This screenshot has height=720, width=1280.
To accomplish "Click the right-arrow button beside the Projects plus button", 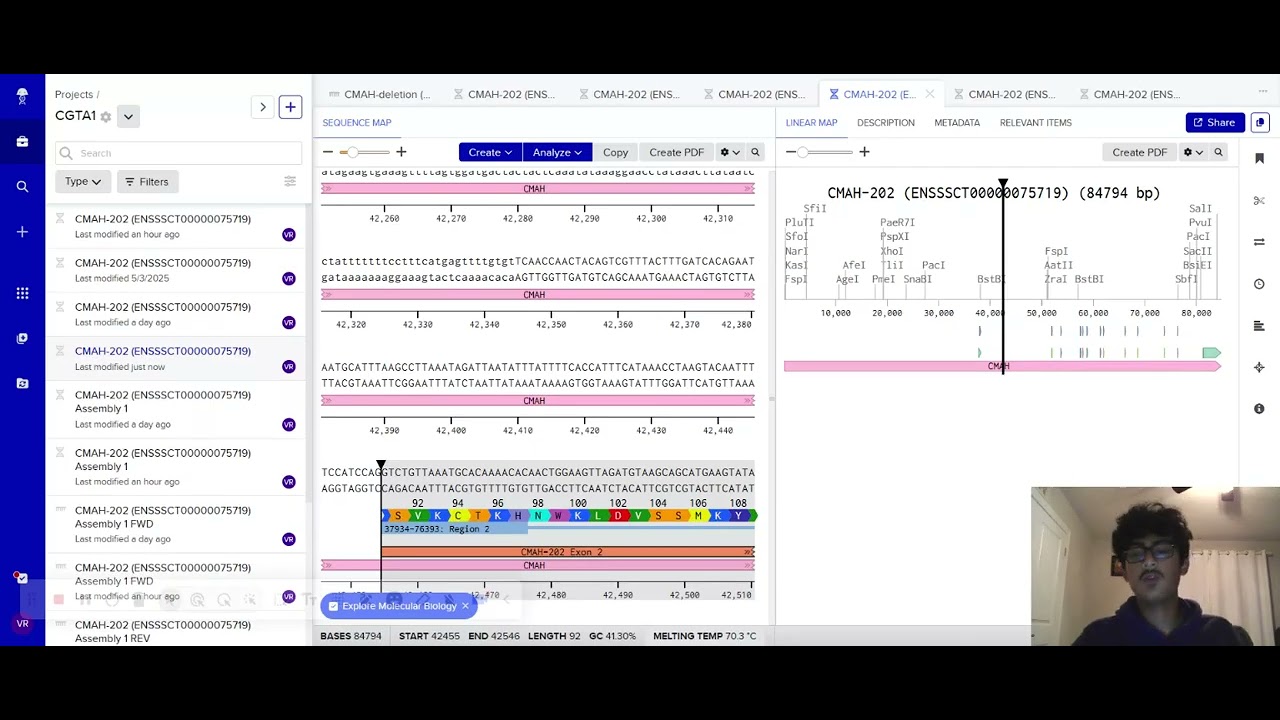I will (x=263, y=107).
